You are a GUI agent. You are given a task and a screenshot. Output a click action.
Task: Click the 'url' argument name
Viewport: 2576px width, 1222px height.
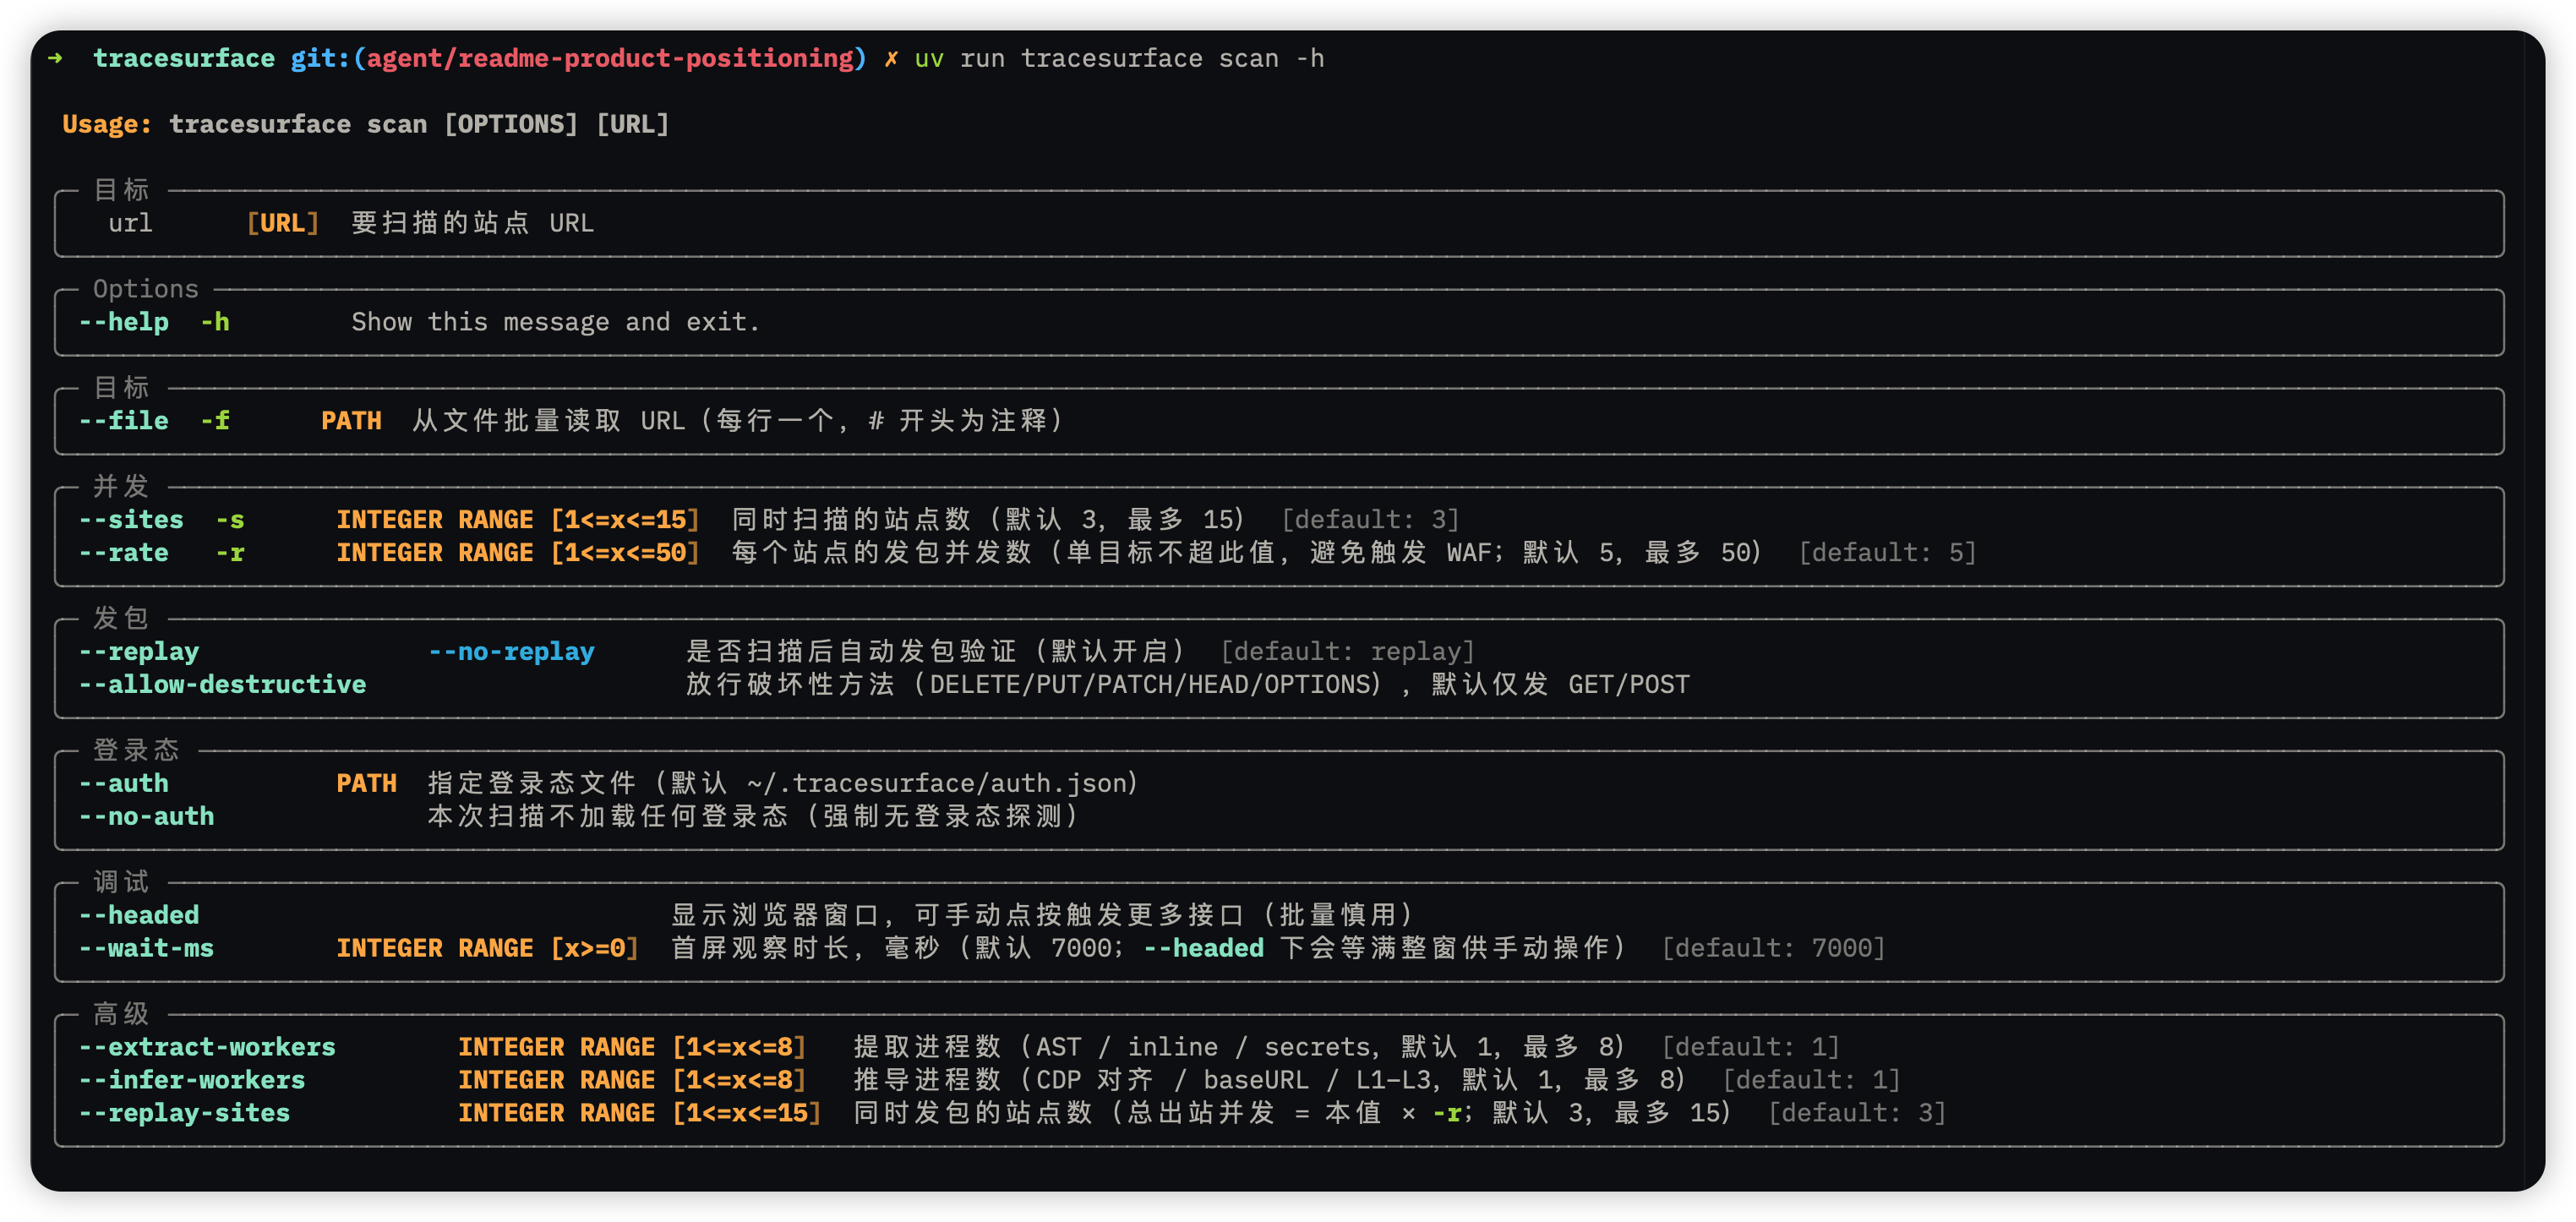point(131,223)
